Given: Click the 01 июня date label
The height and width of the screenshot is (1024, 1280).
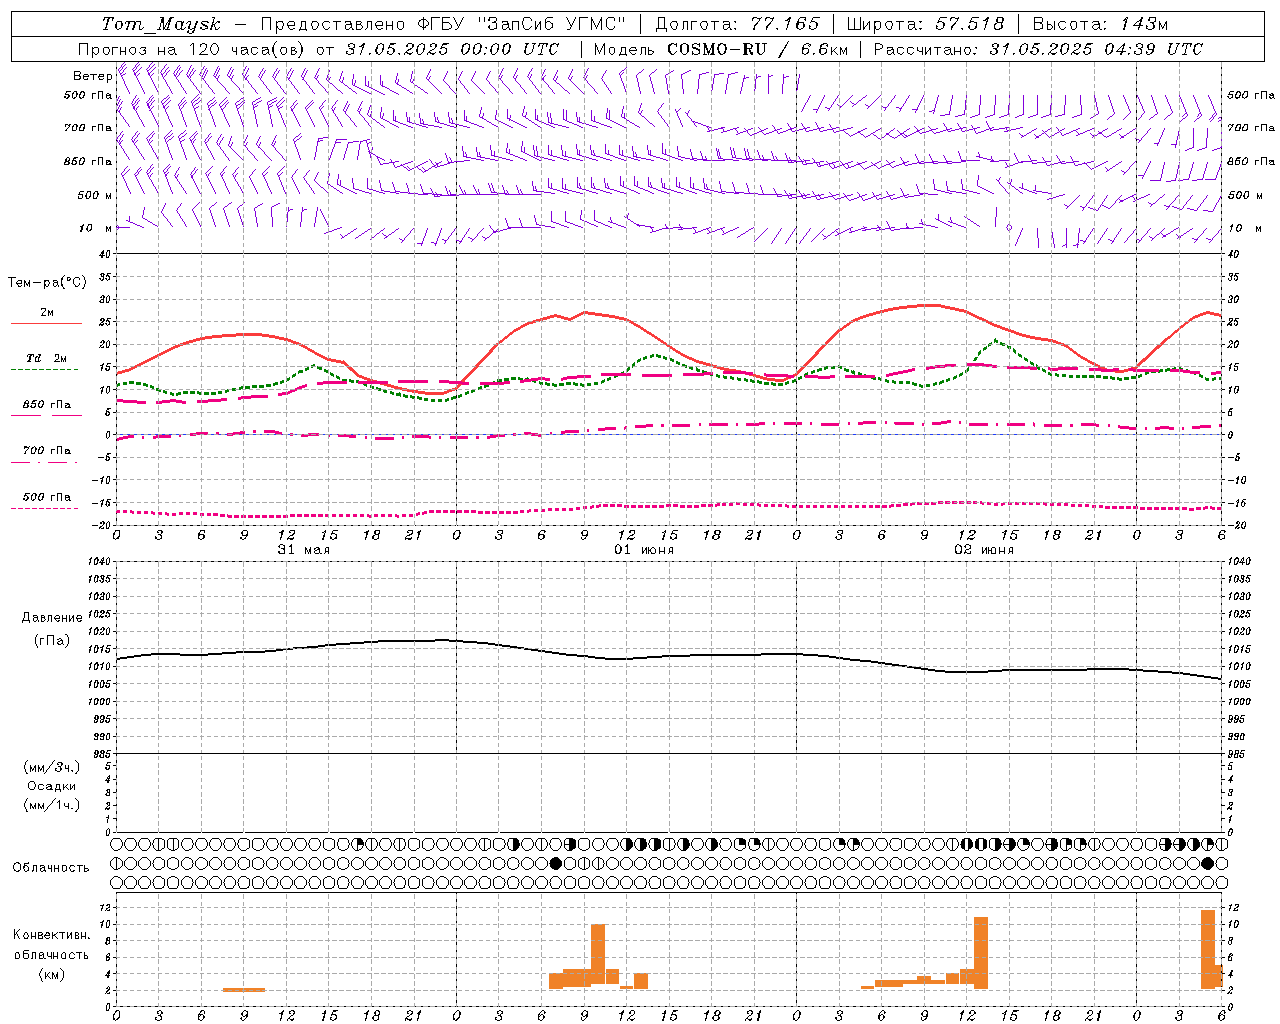Looking at the screenshot, I should 644,550.
